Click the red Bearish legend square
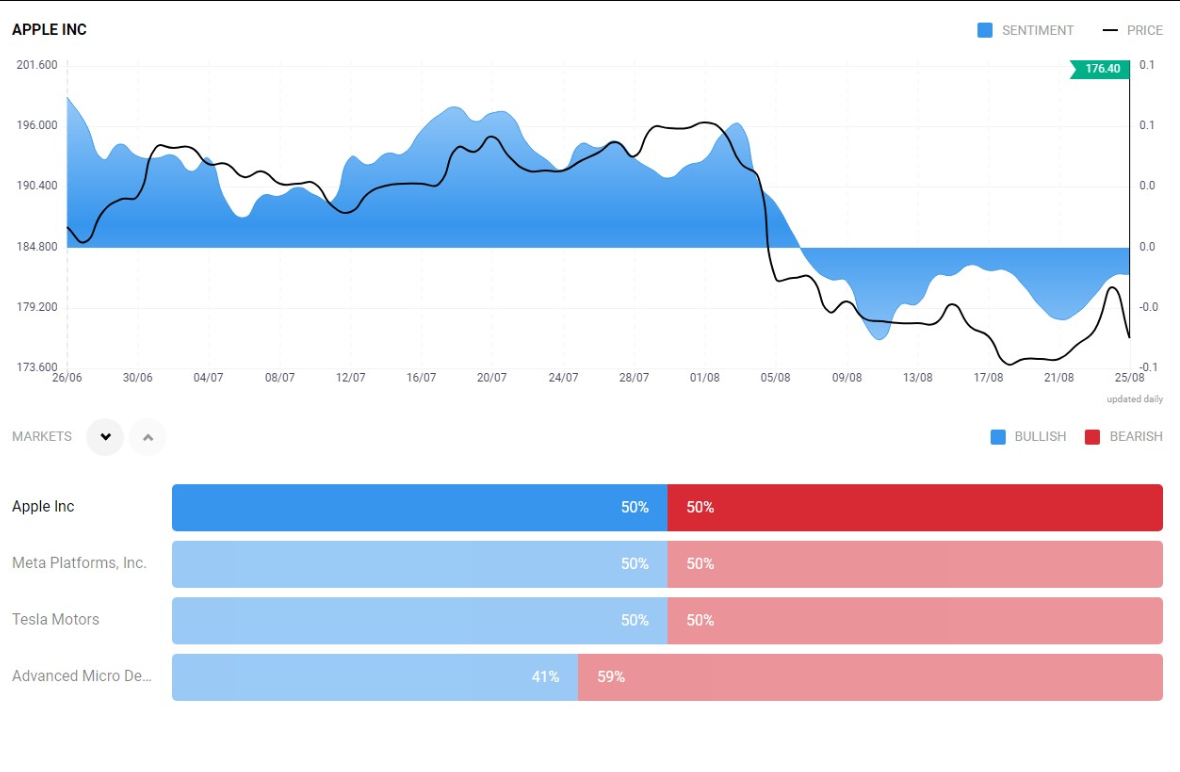The width and height of the screenshot is (1180, 772). (x=1092, y=437)
